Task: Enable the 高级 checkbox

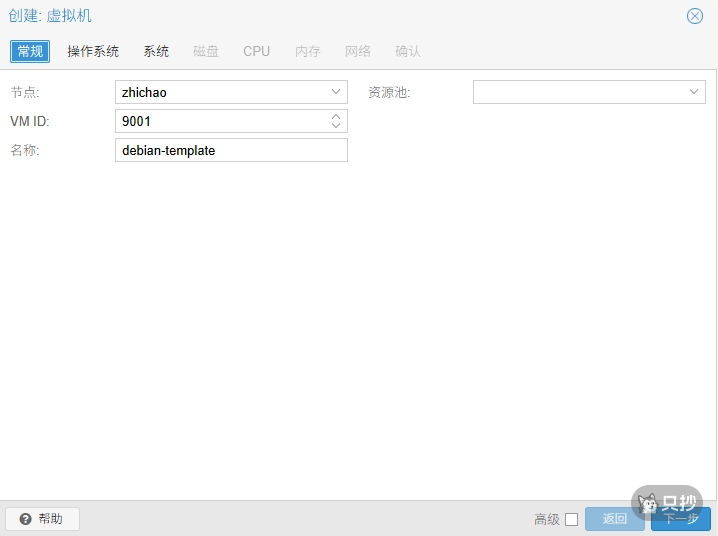Action: pyautogui.click(x=571, y=519)
